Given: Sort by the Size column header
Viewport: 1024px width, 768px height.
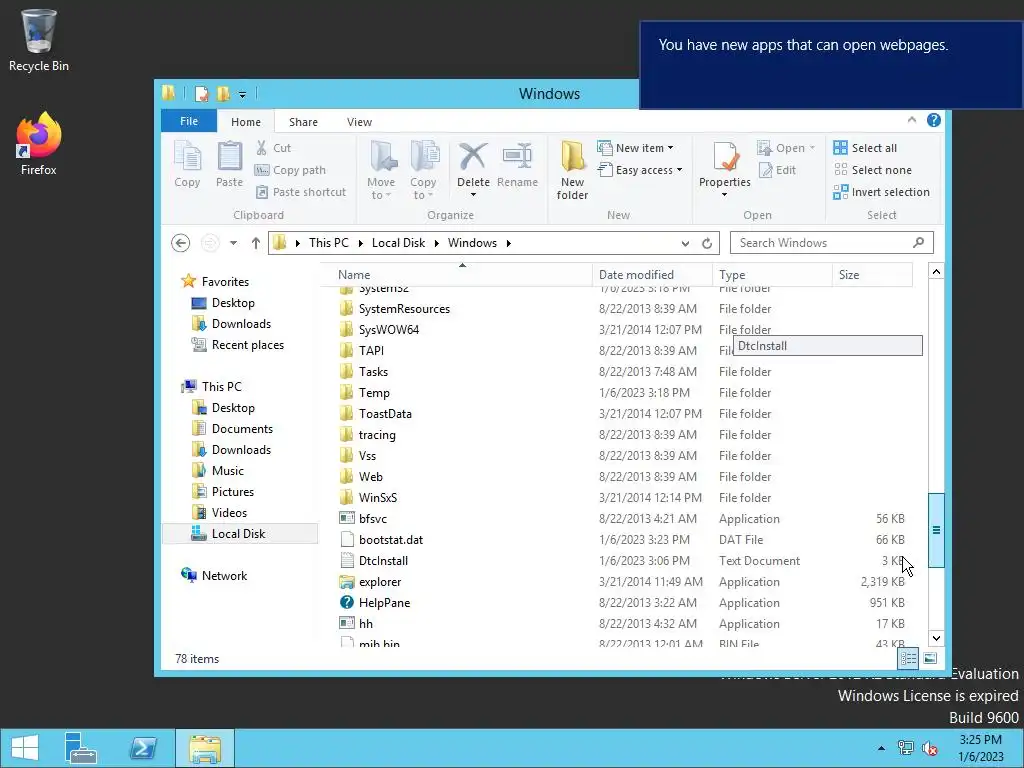Looking at the screenshot, I should coord(872,275).
